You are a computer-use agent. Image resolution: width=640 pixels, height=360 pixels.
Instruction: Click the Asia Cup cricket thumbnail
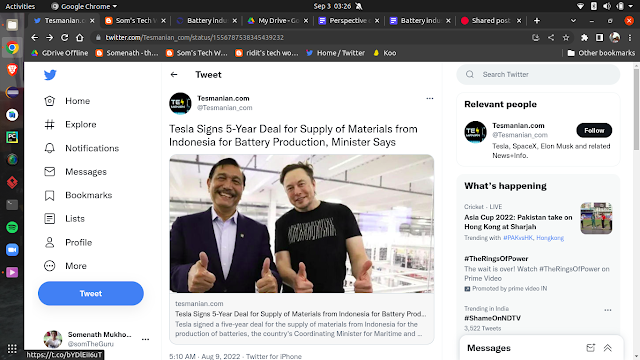[596, 218]
